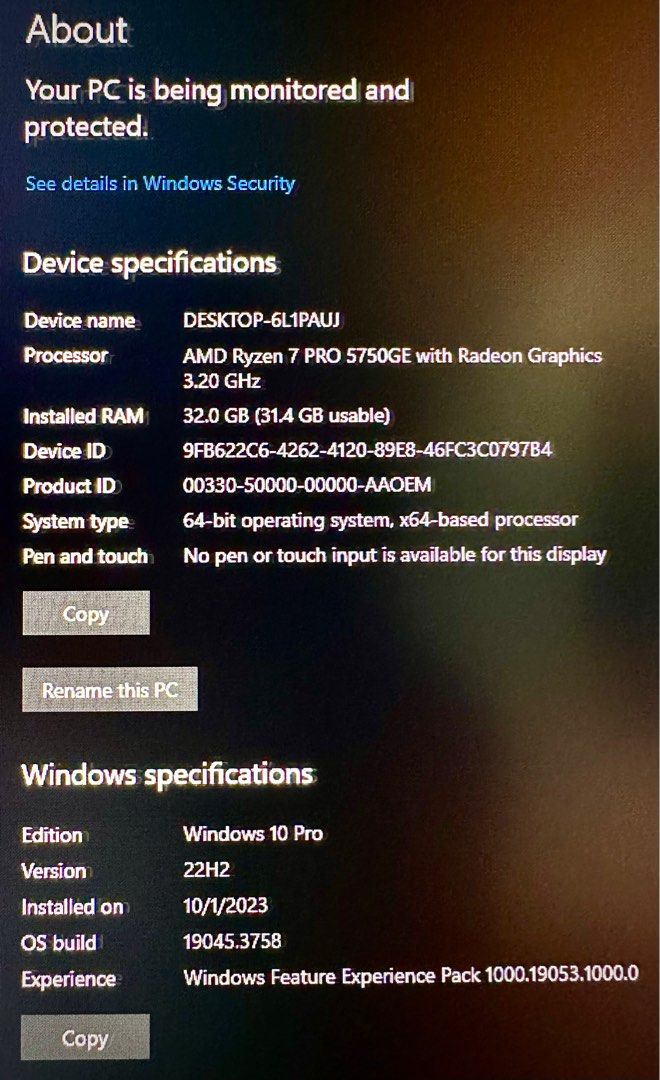
Task: Click the About page heading
Action: click(x=77, y=30)
